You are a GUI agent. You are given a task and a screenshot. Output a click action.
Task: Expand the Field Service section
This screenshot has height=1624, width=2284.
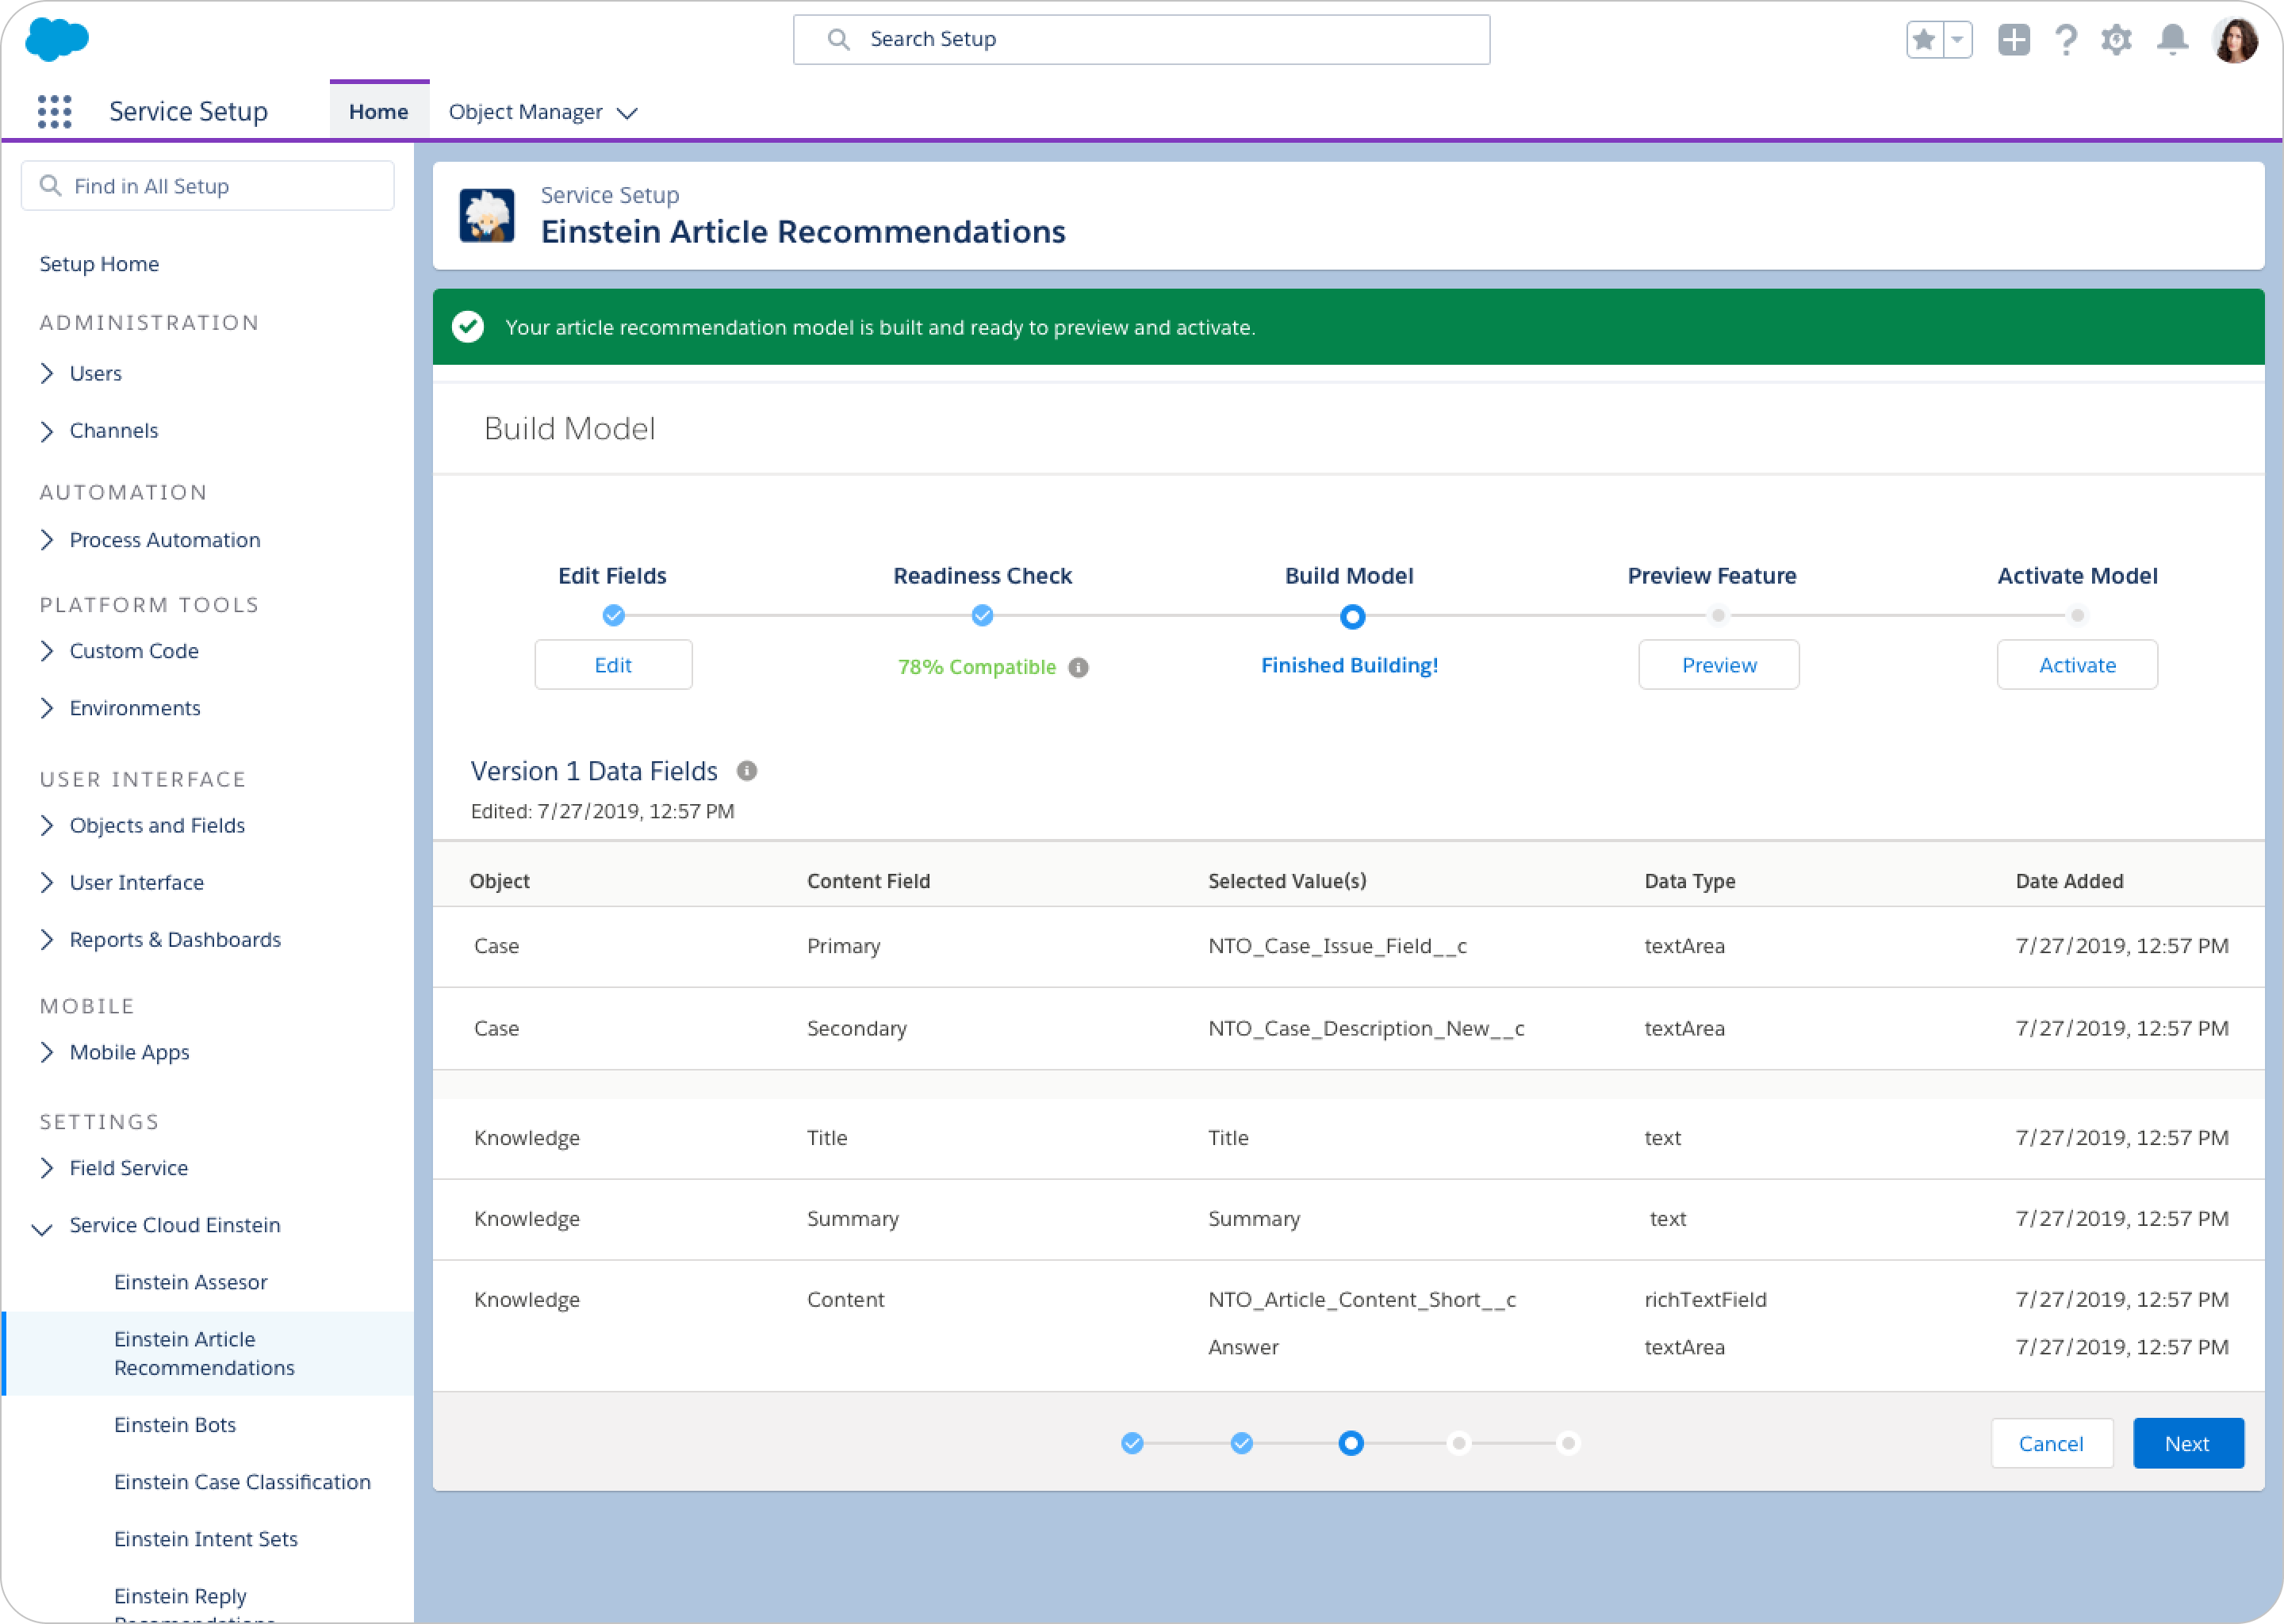coord(47,1168)
